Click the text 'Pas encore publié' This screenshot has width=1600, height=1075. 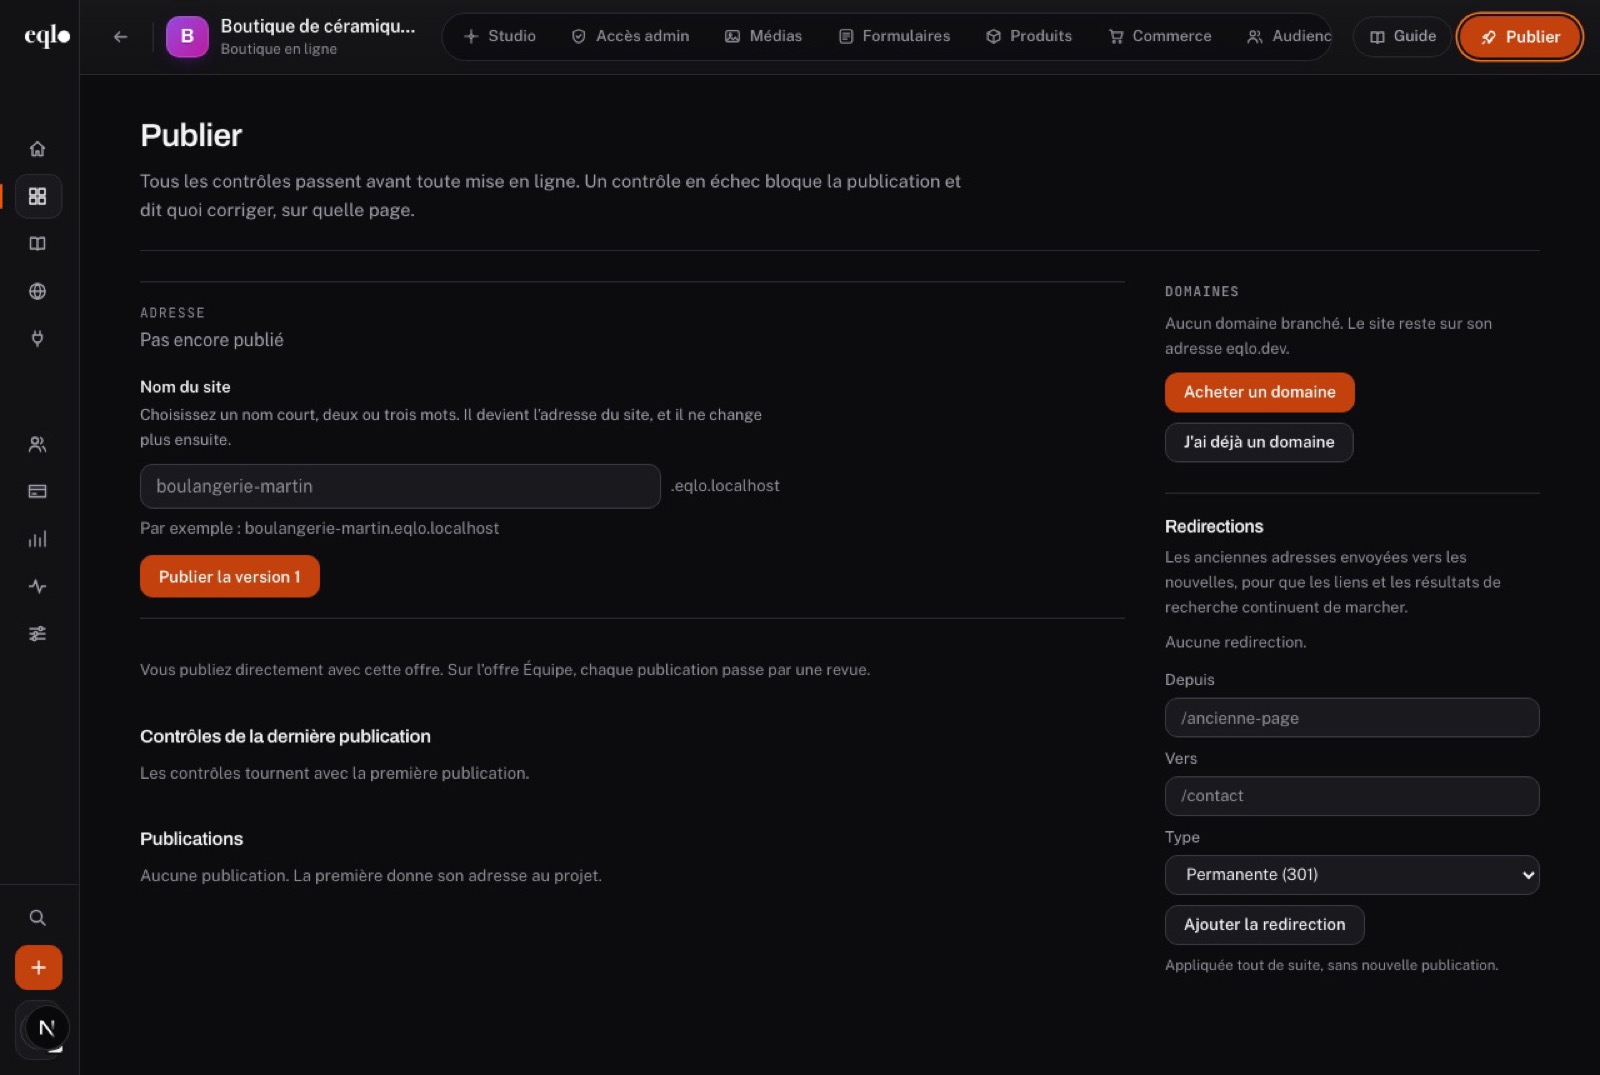click(211, 340)
